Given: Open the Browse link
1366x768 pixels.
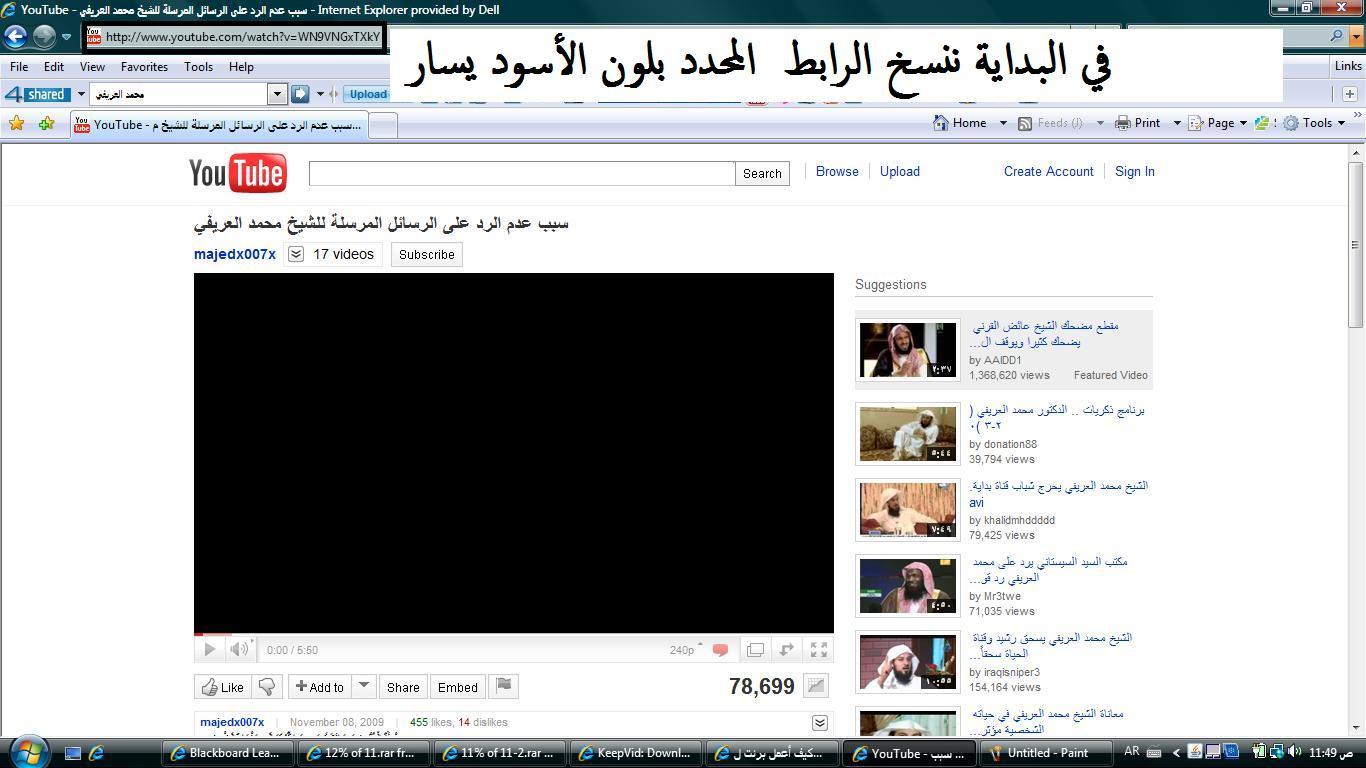Looking at the screenshot, I should point(837,171).
